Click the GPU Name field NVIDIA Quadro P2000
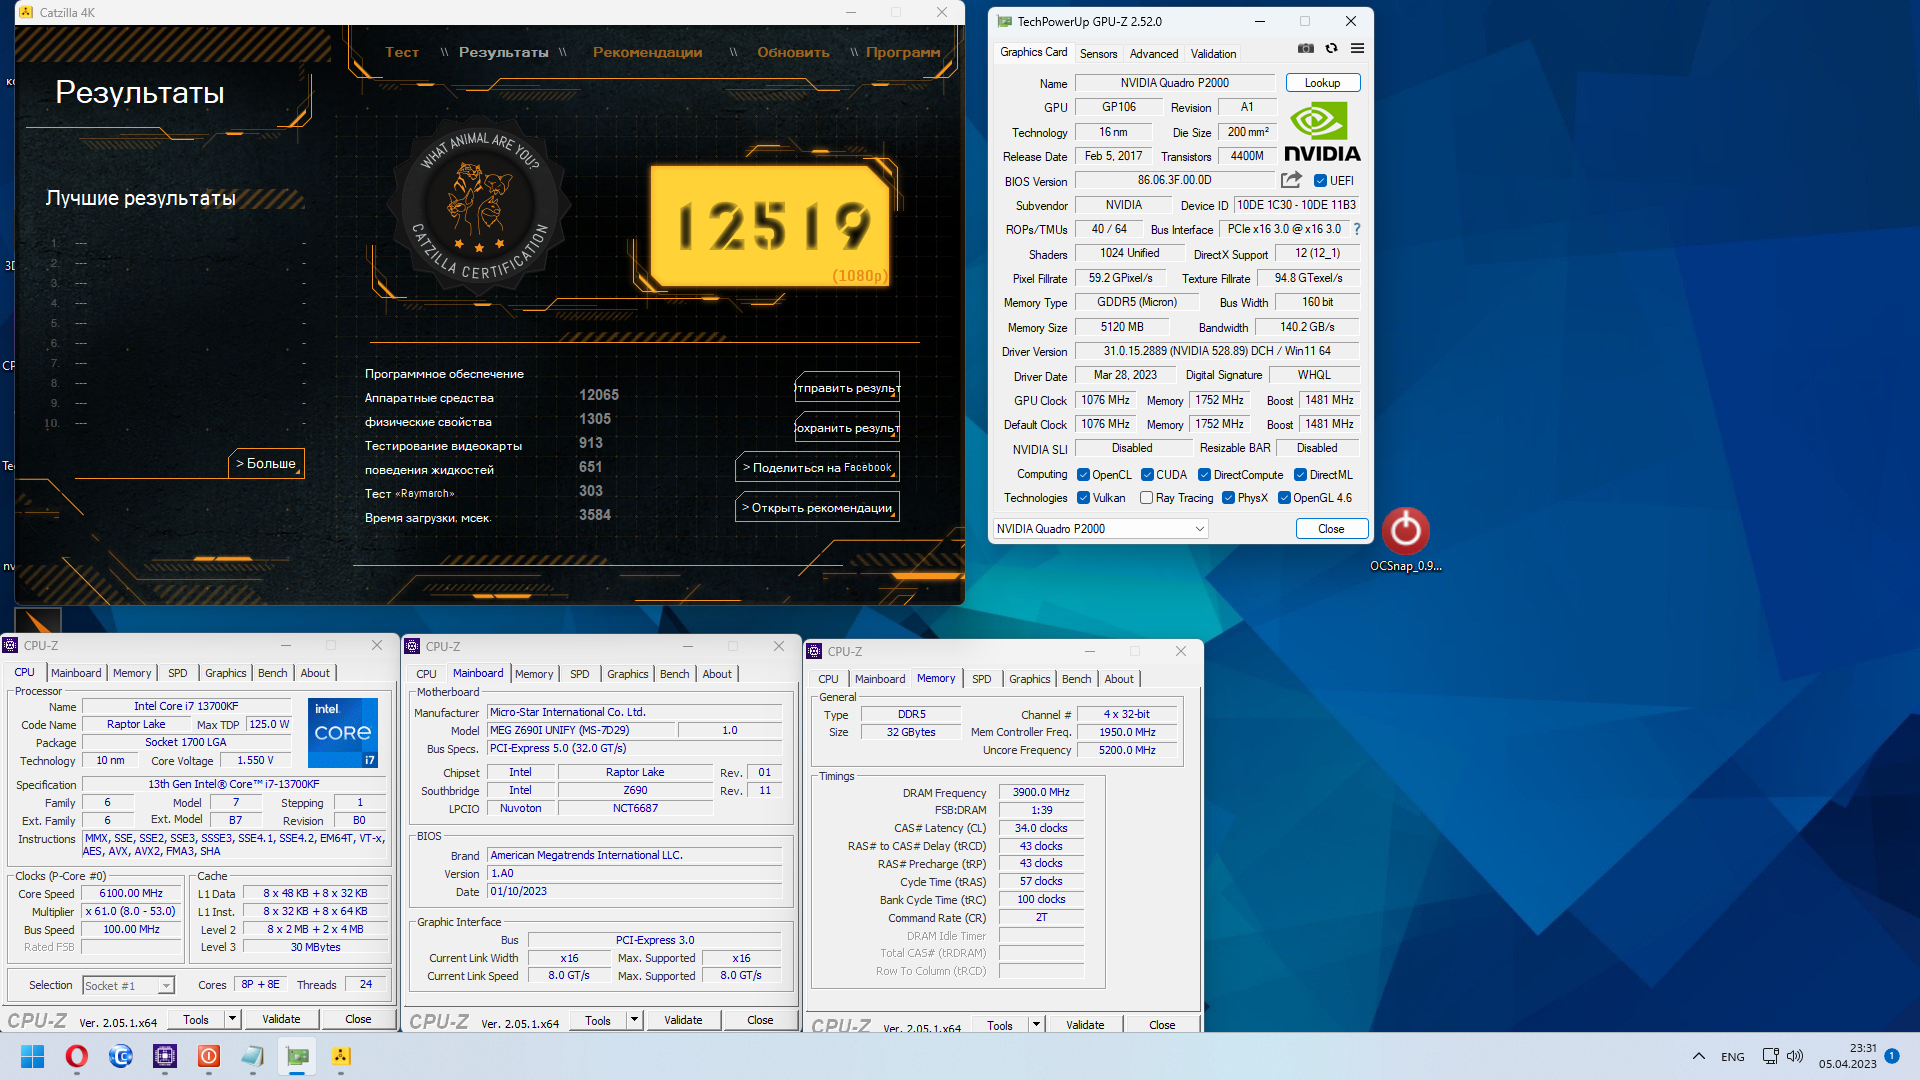The image size is (1920, 1080). pyautogui.click(x=1174, y=83)
